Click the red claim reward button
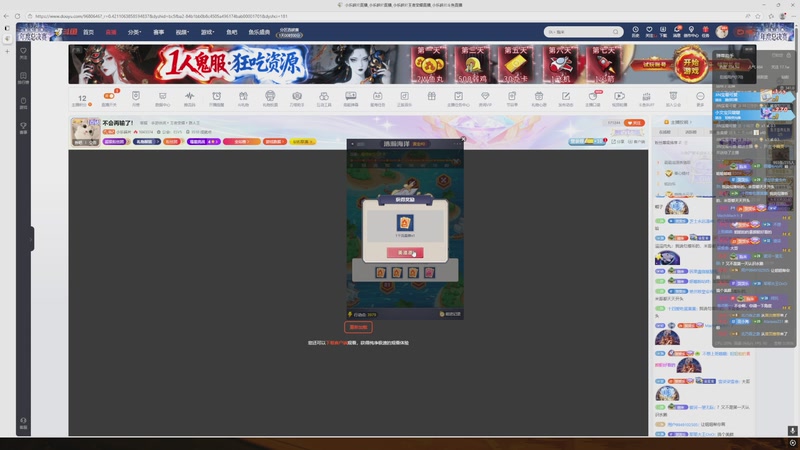Image resolution: width=800 pixels, height=450 pixels. [x=405, y=253]
